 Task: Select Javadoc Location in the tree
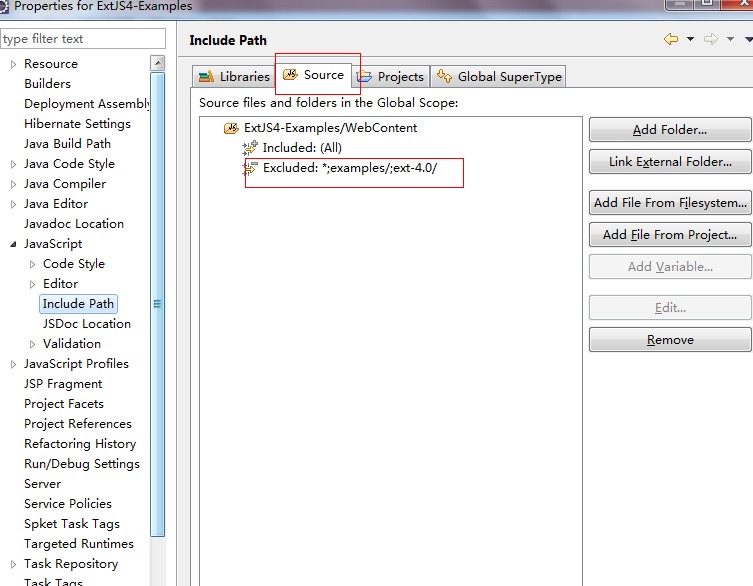(x=74, y=224)
